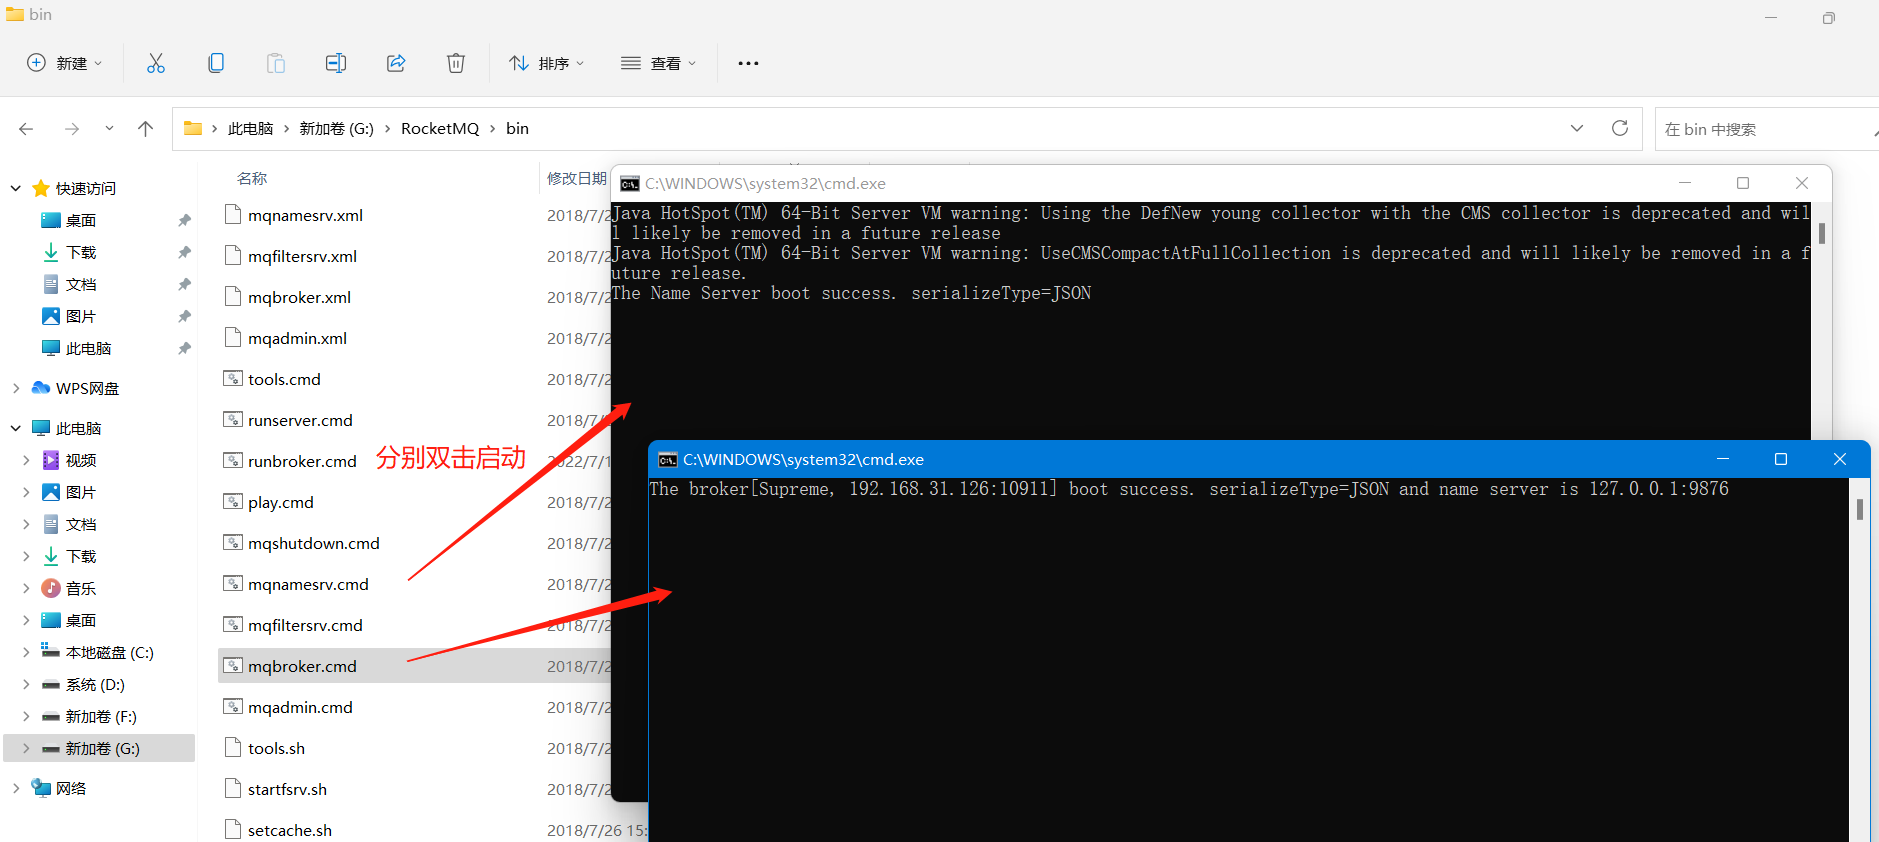Open recent locations chevron
The image size is (1879, 842).
109,128
